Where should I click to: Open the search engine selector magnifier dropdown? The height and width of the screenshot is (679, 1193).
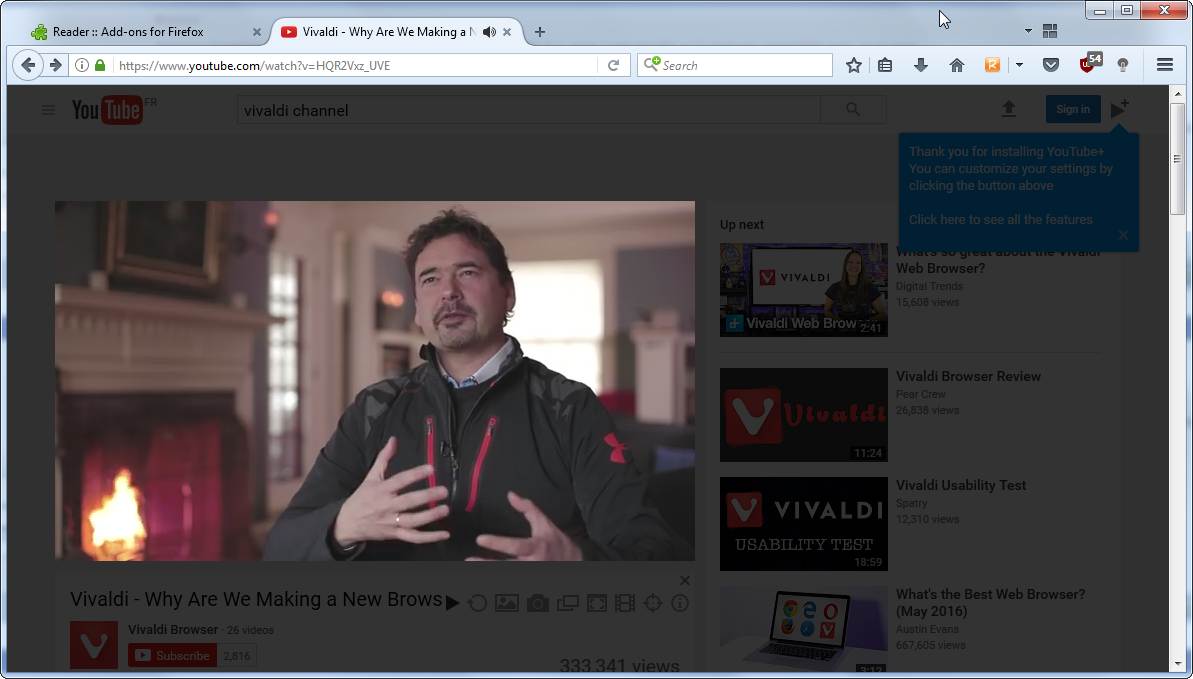pos(651,65)
